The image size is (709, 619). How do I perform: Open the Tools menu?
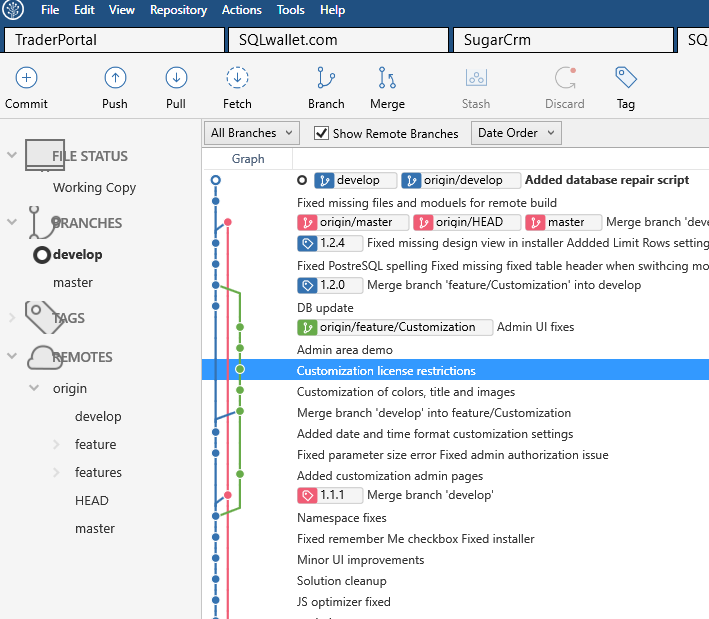(290, 10)
